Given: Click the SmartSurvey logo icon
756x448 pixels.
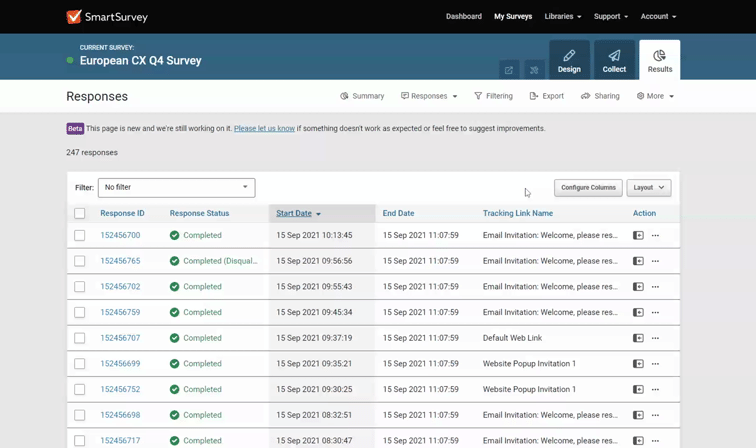Looking at the screenshot, I should [74, 17].
